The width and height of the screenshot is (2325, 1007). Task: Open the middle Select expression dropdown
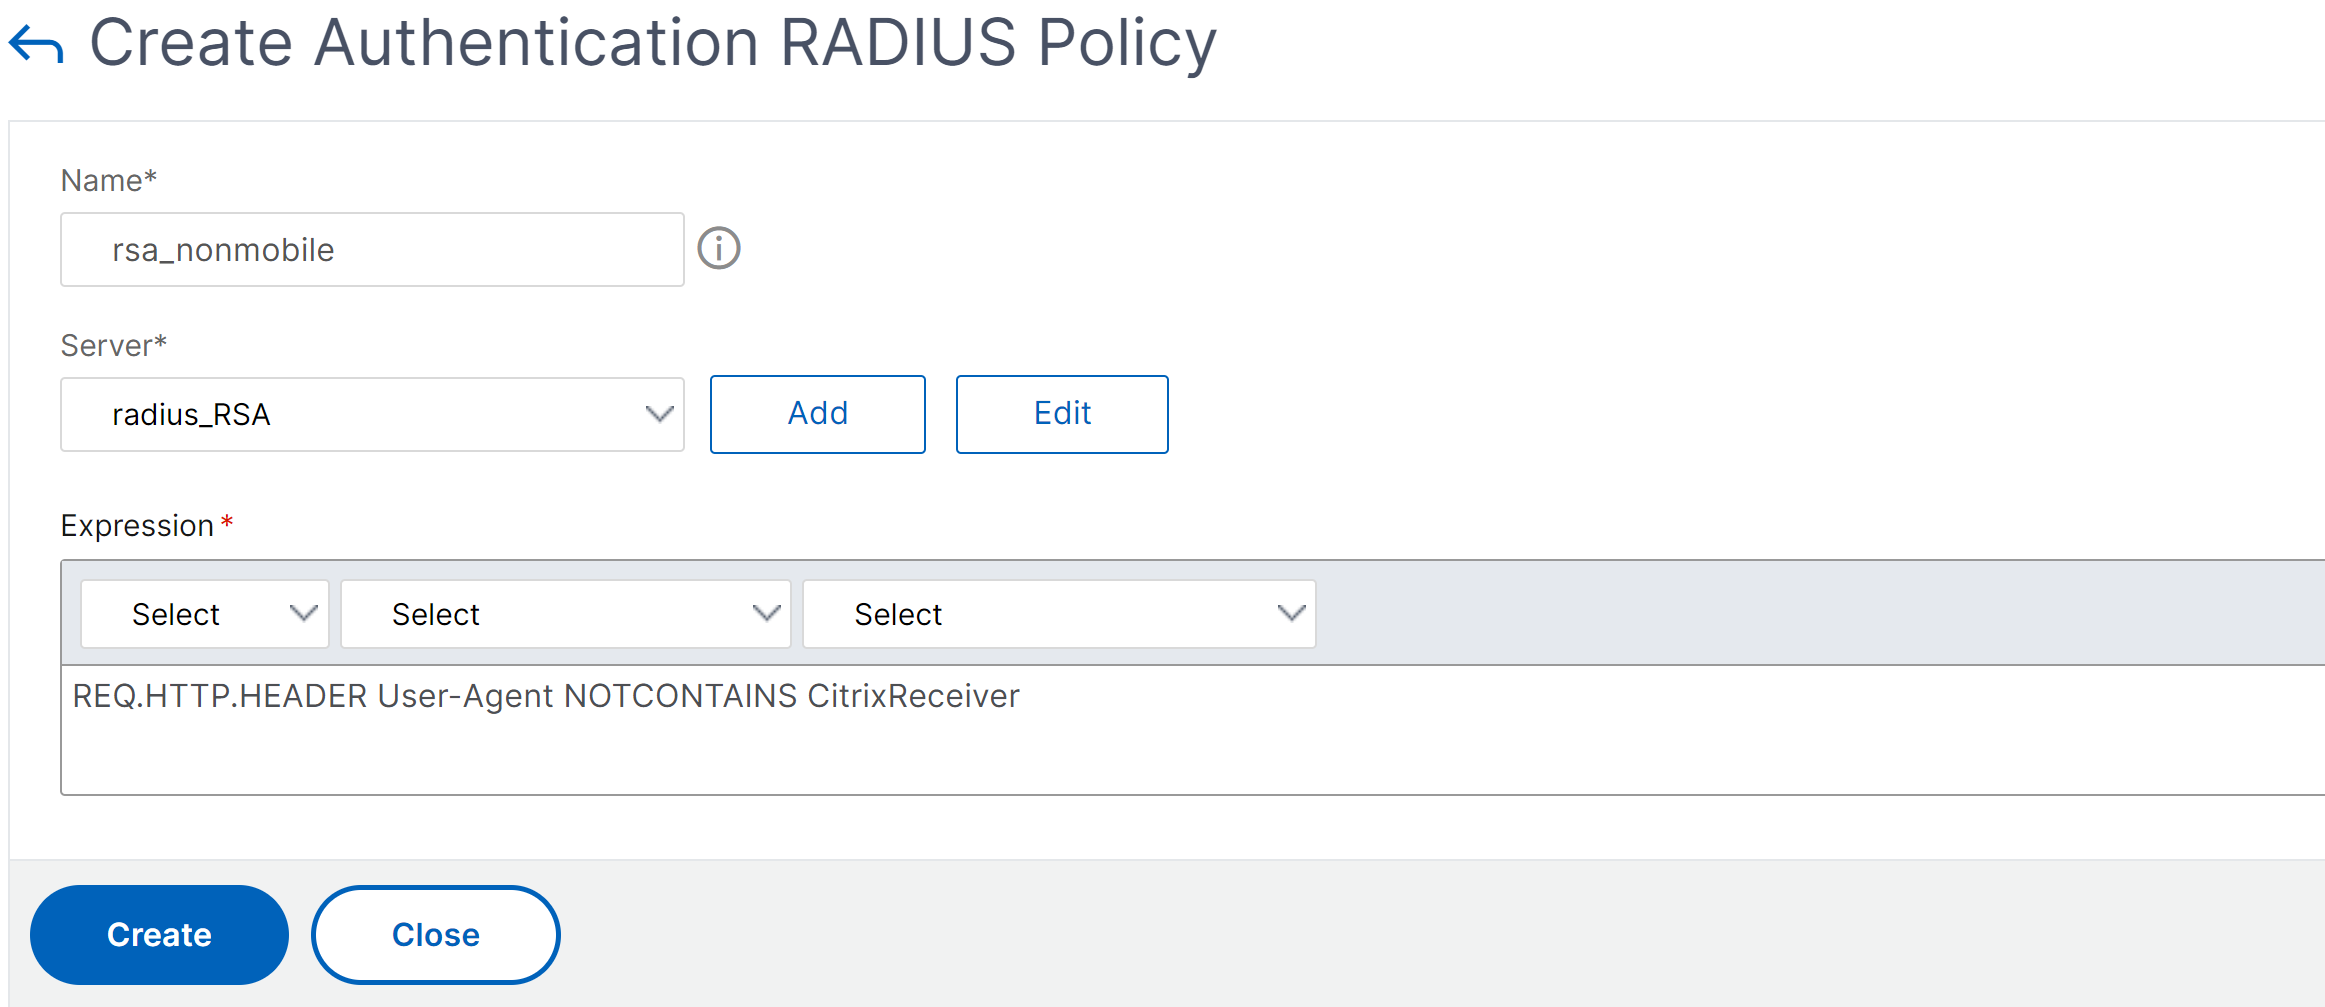[x=566, y=614]
